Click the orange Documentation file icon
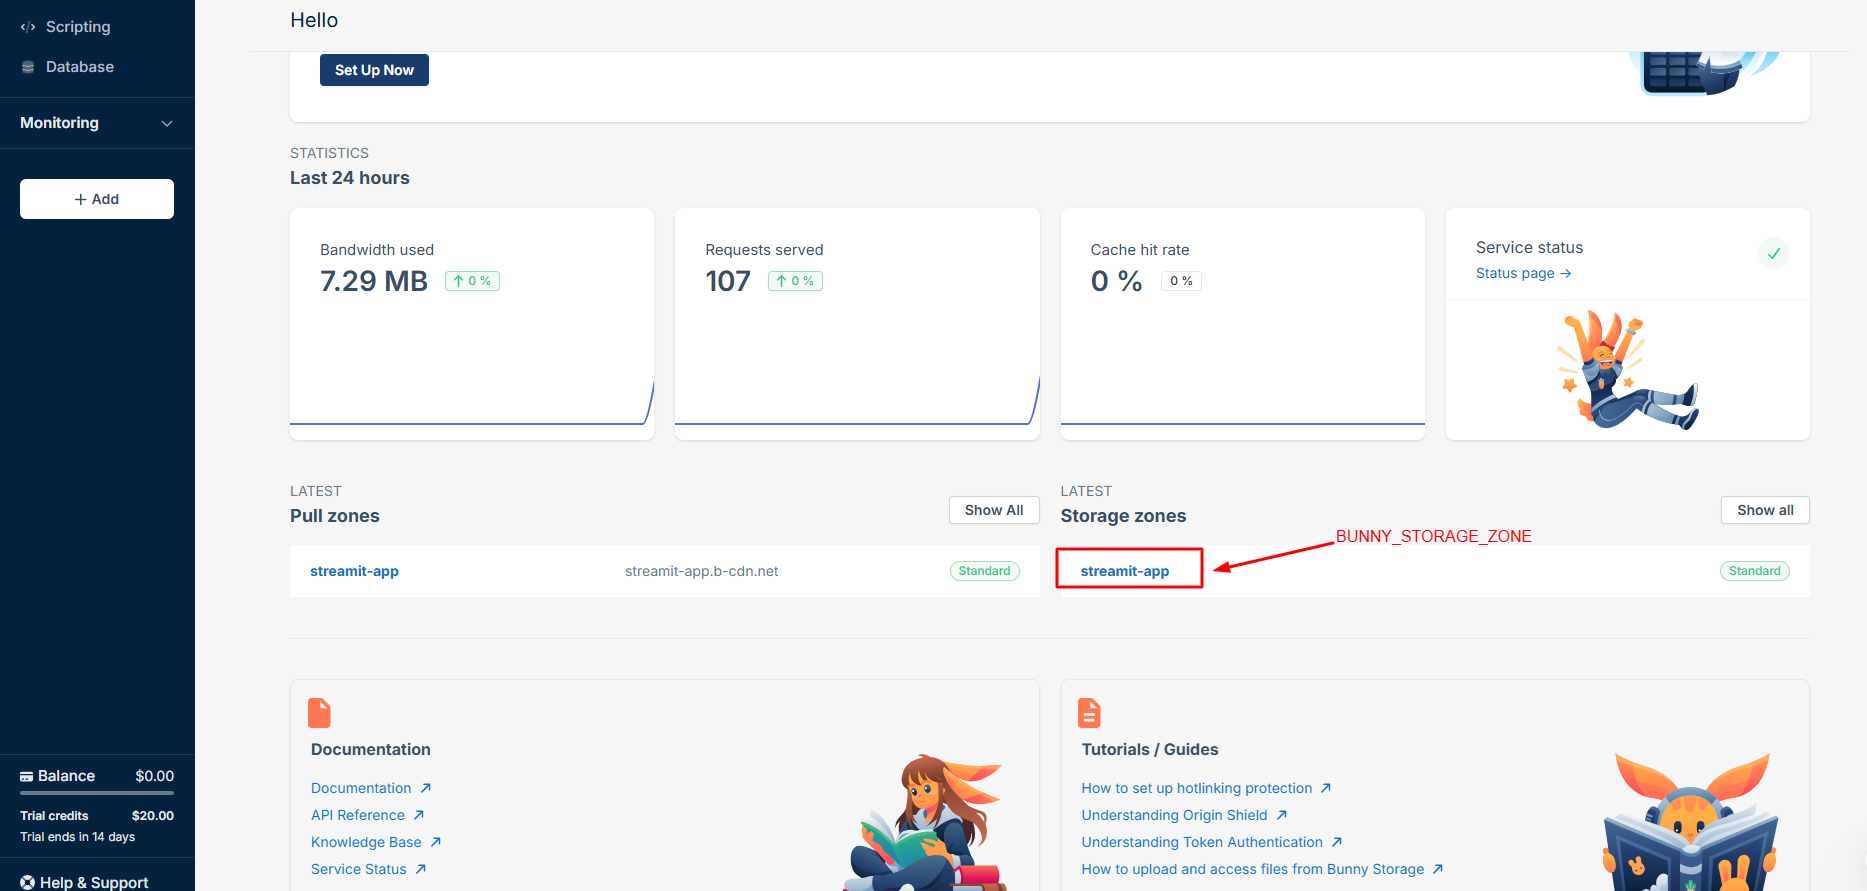 coord(319,713)
